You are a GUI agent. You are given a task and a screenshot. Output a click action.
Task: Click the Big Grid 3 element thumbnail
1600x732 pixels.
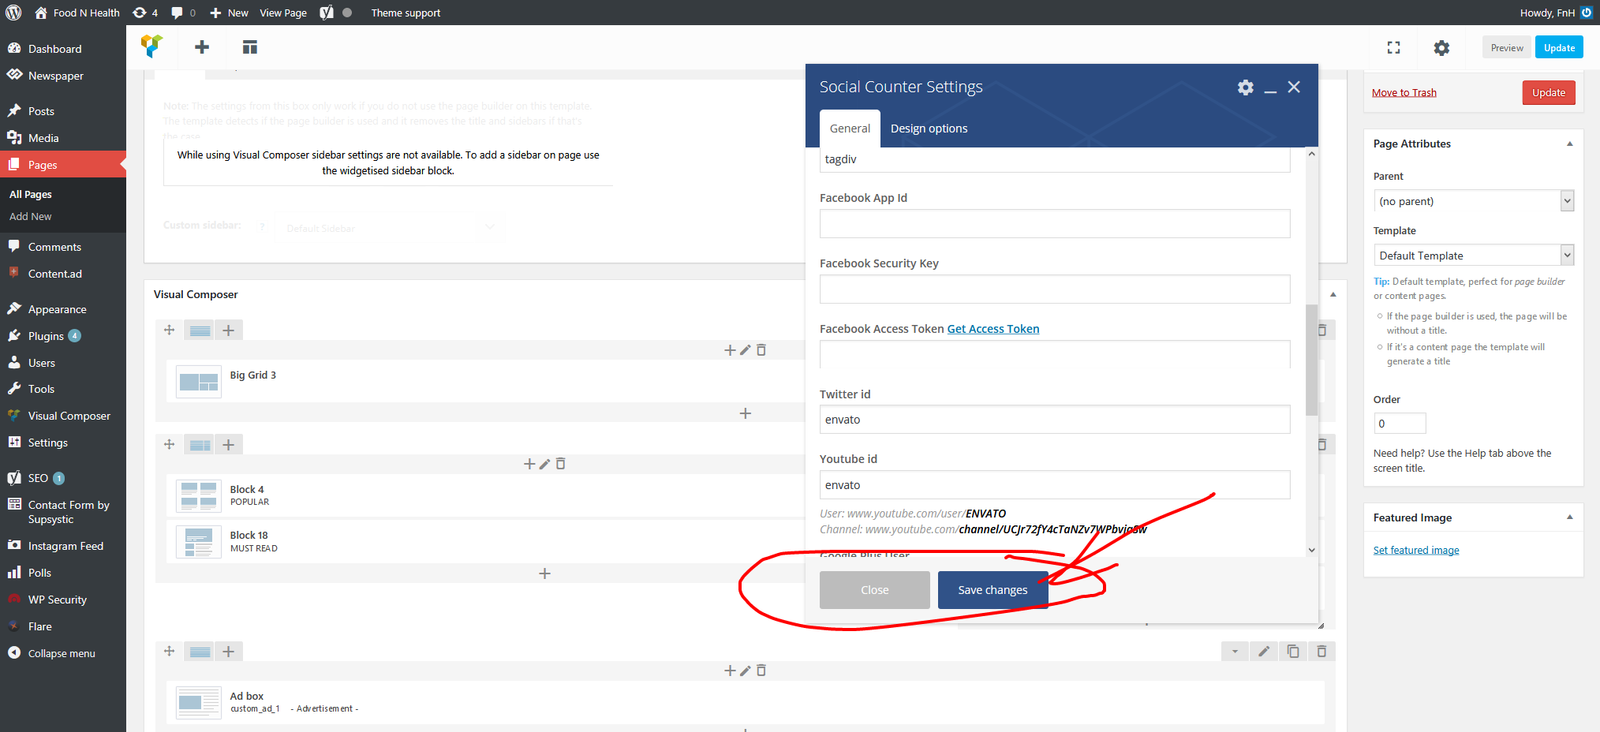198,382
